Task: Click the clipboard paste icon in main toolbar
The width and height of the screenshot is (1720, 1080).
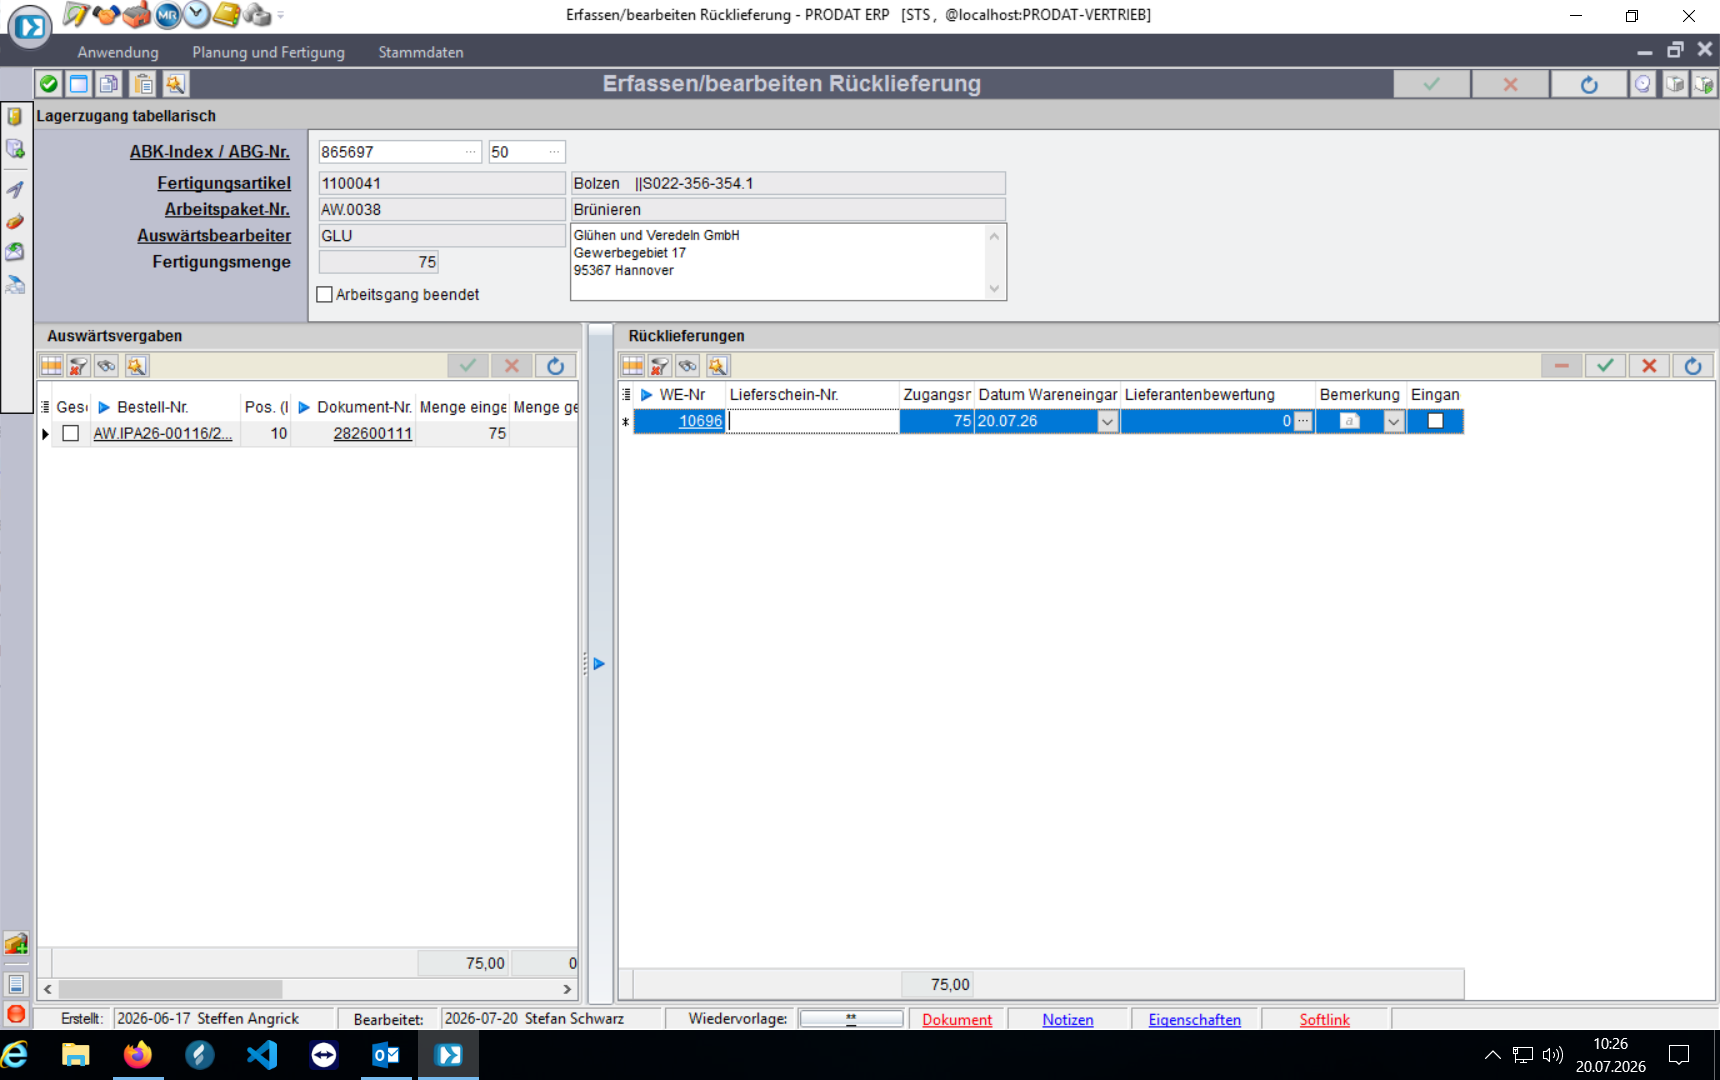Action: (143, 84)
